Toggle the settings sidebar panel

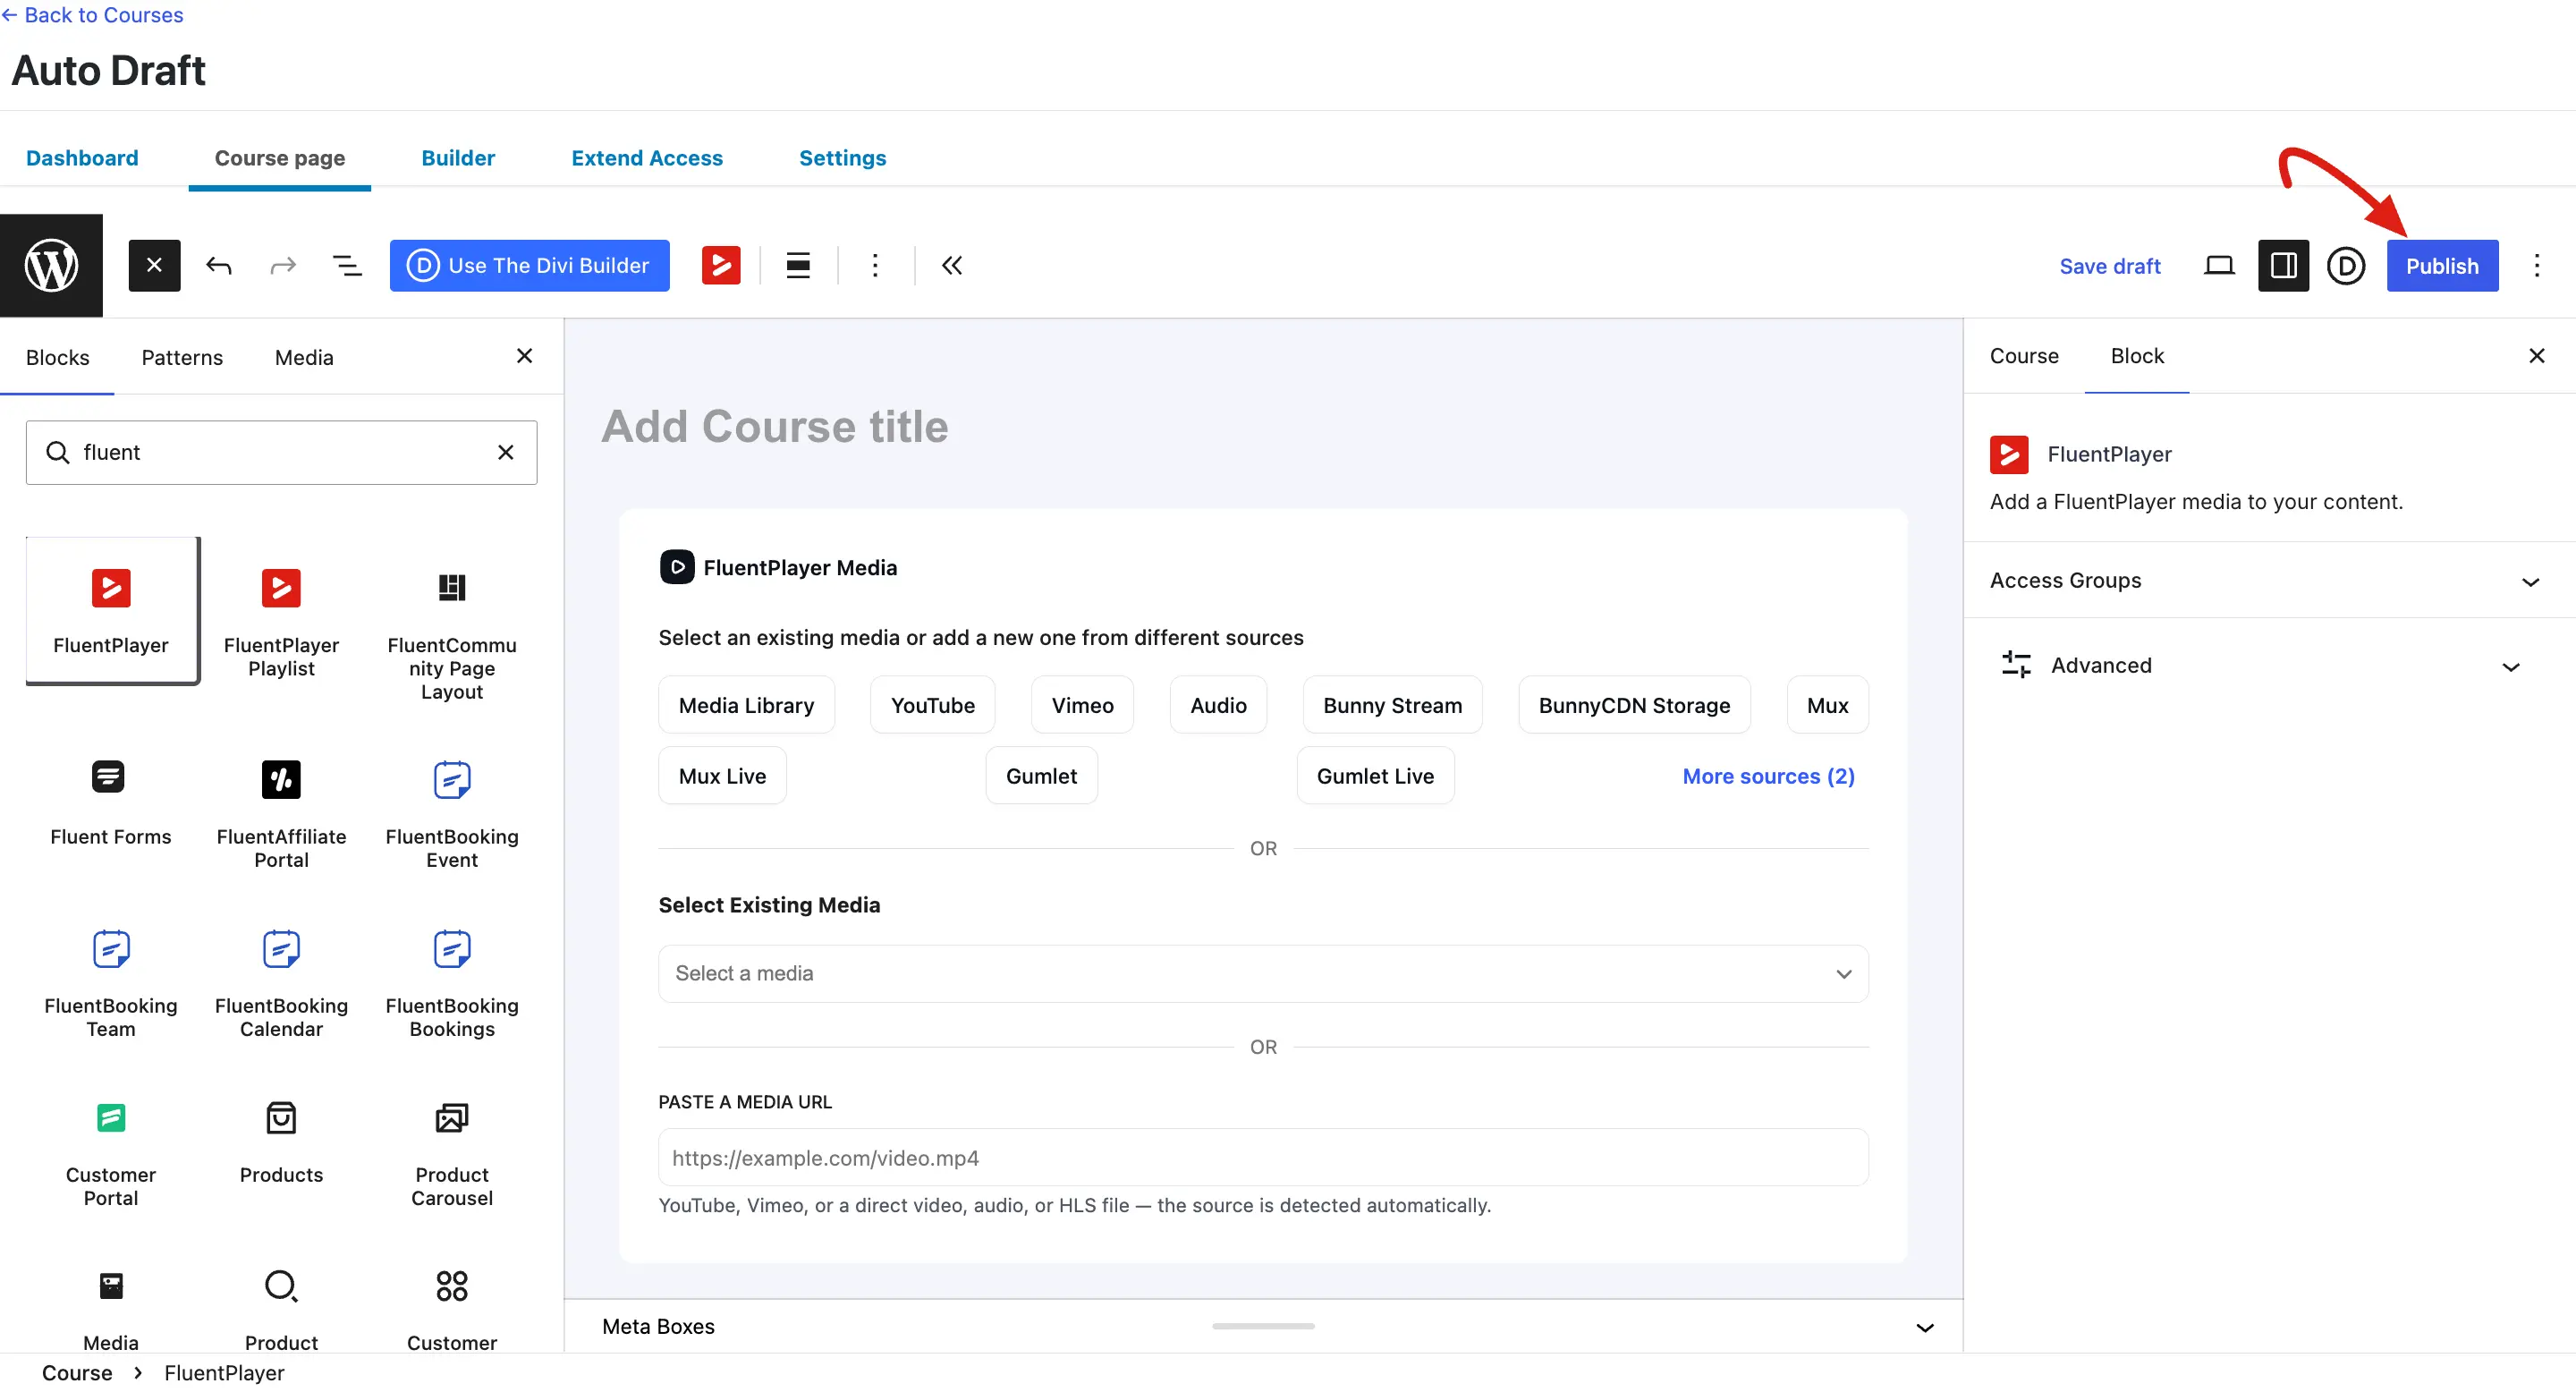2283,265
